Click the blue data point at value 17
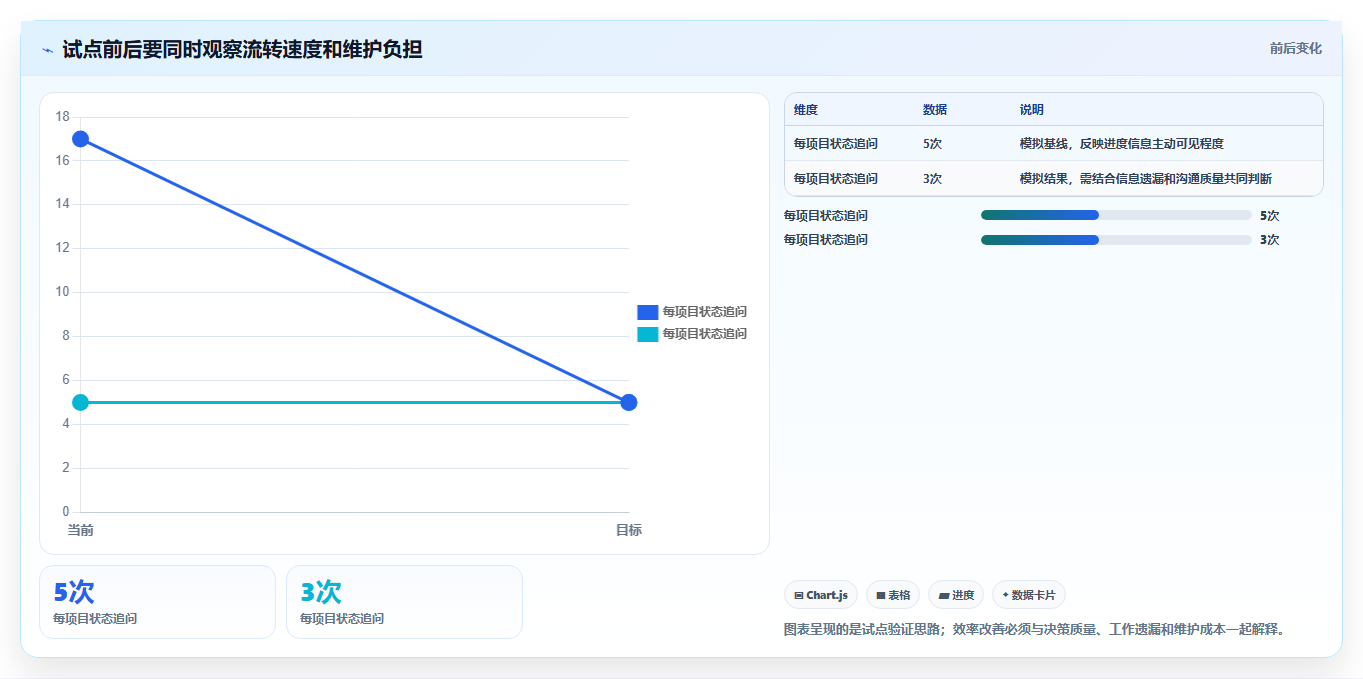Image resolution: width=1363 pixels, height=679 pixels. 80,139
